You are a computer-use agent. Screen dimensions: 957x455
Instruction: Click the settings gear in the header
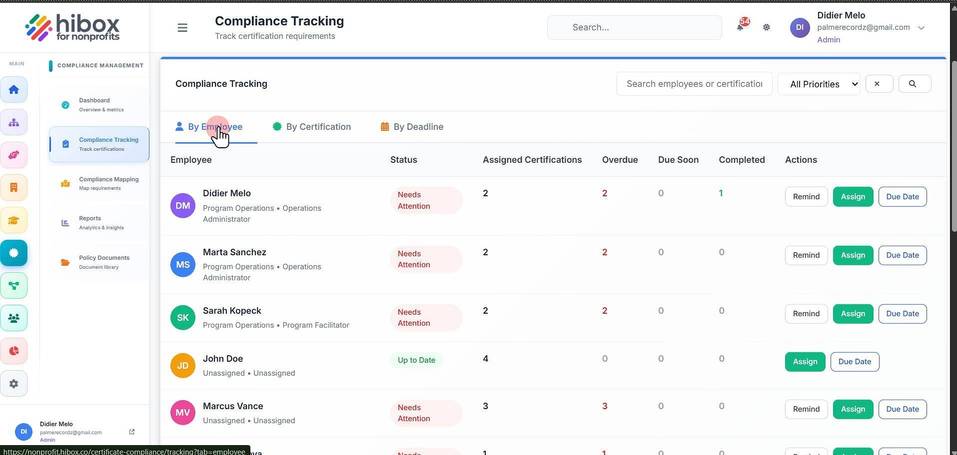click(x=767, y=27)
